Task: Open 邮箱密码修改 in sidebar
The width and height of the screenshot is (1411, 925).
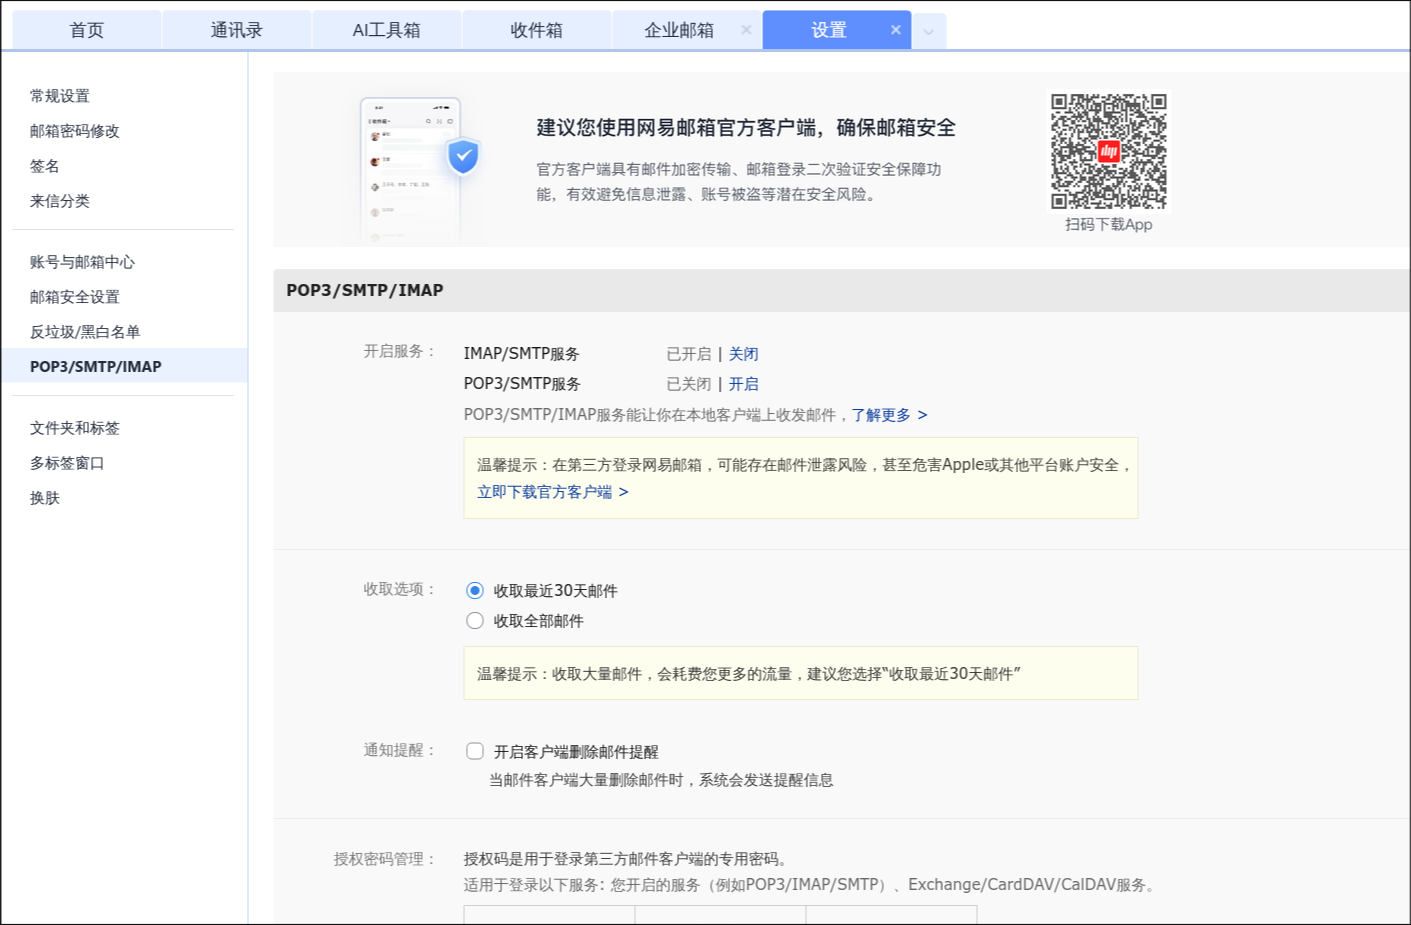Action: (75, 131)
